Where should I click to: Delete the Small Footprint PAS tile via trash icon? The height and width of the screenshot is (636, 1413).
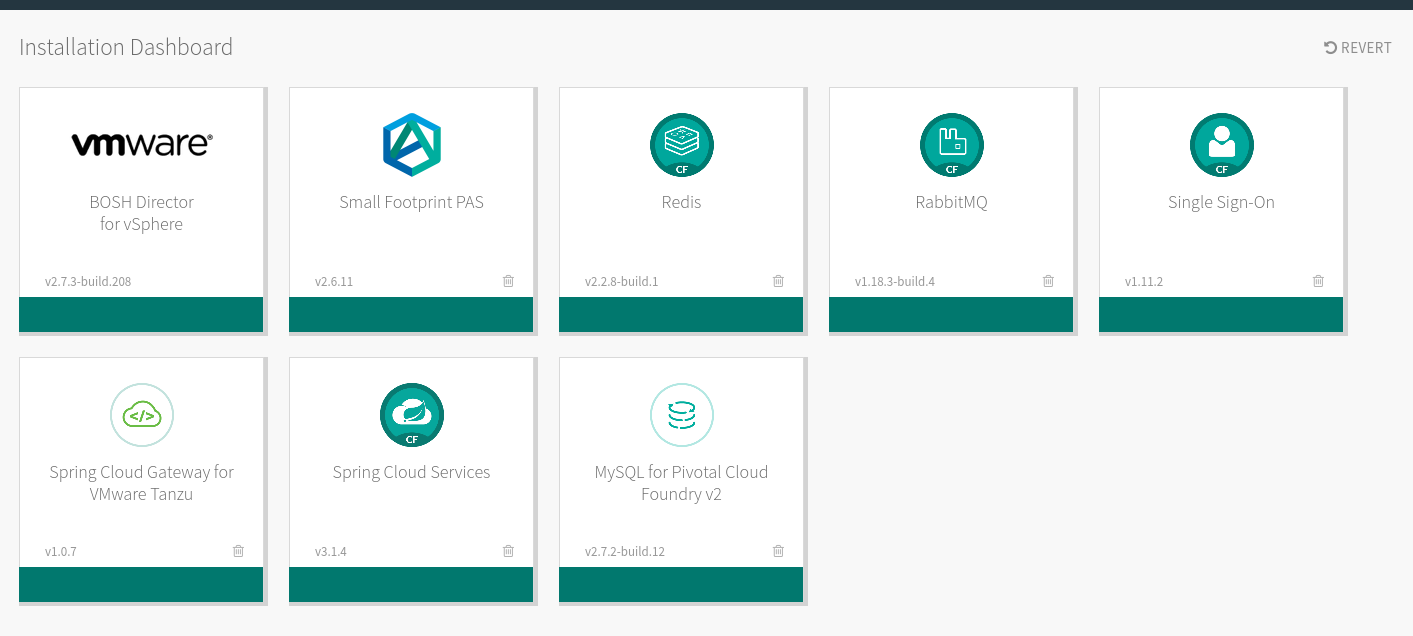click(508, 281)
